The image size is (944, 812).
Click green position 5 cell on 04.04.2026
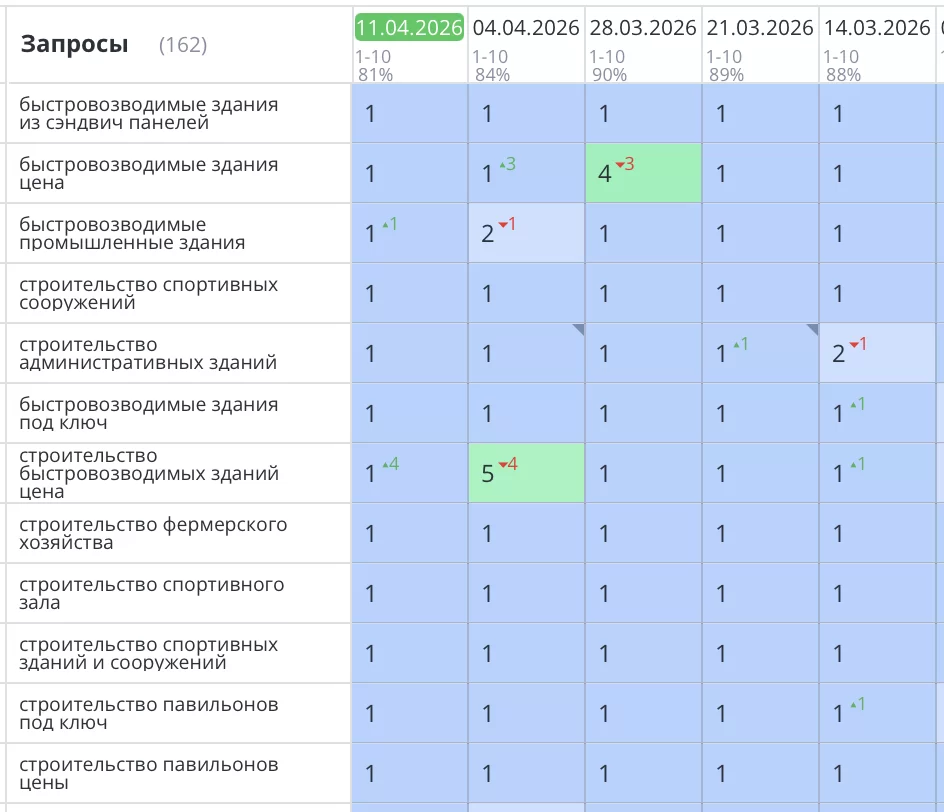526,474
